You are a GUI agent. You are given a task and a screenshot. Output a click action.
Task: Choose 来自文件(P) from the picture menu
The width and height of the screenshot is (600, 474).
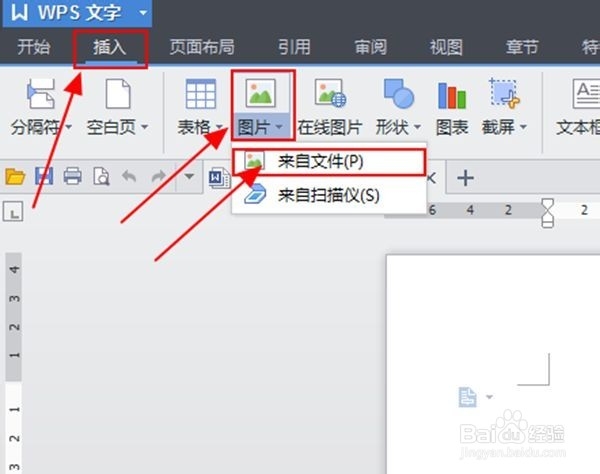point(329,162)
